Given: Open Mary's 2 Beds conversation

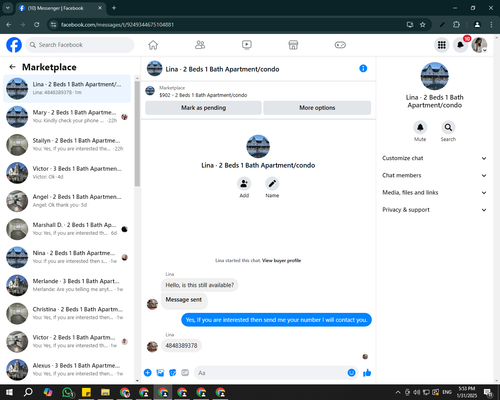Looking at the screenshot, I should [67, 117].
